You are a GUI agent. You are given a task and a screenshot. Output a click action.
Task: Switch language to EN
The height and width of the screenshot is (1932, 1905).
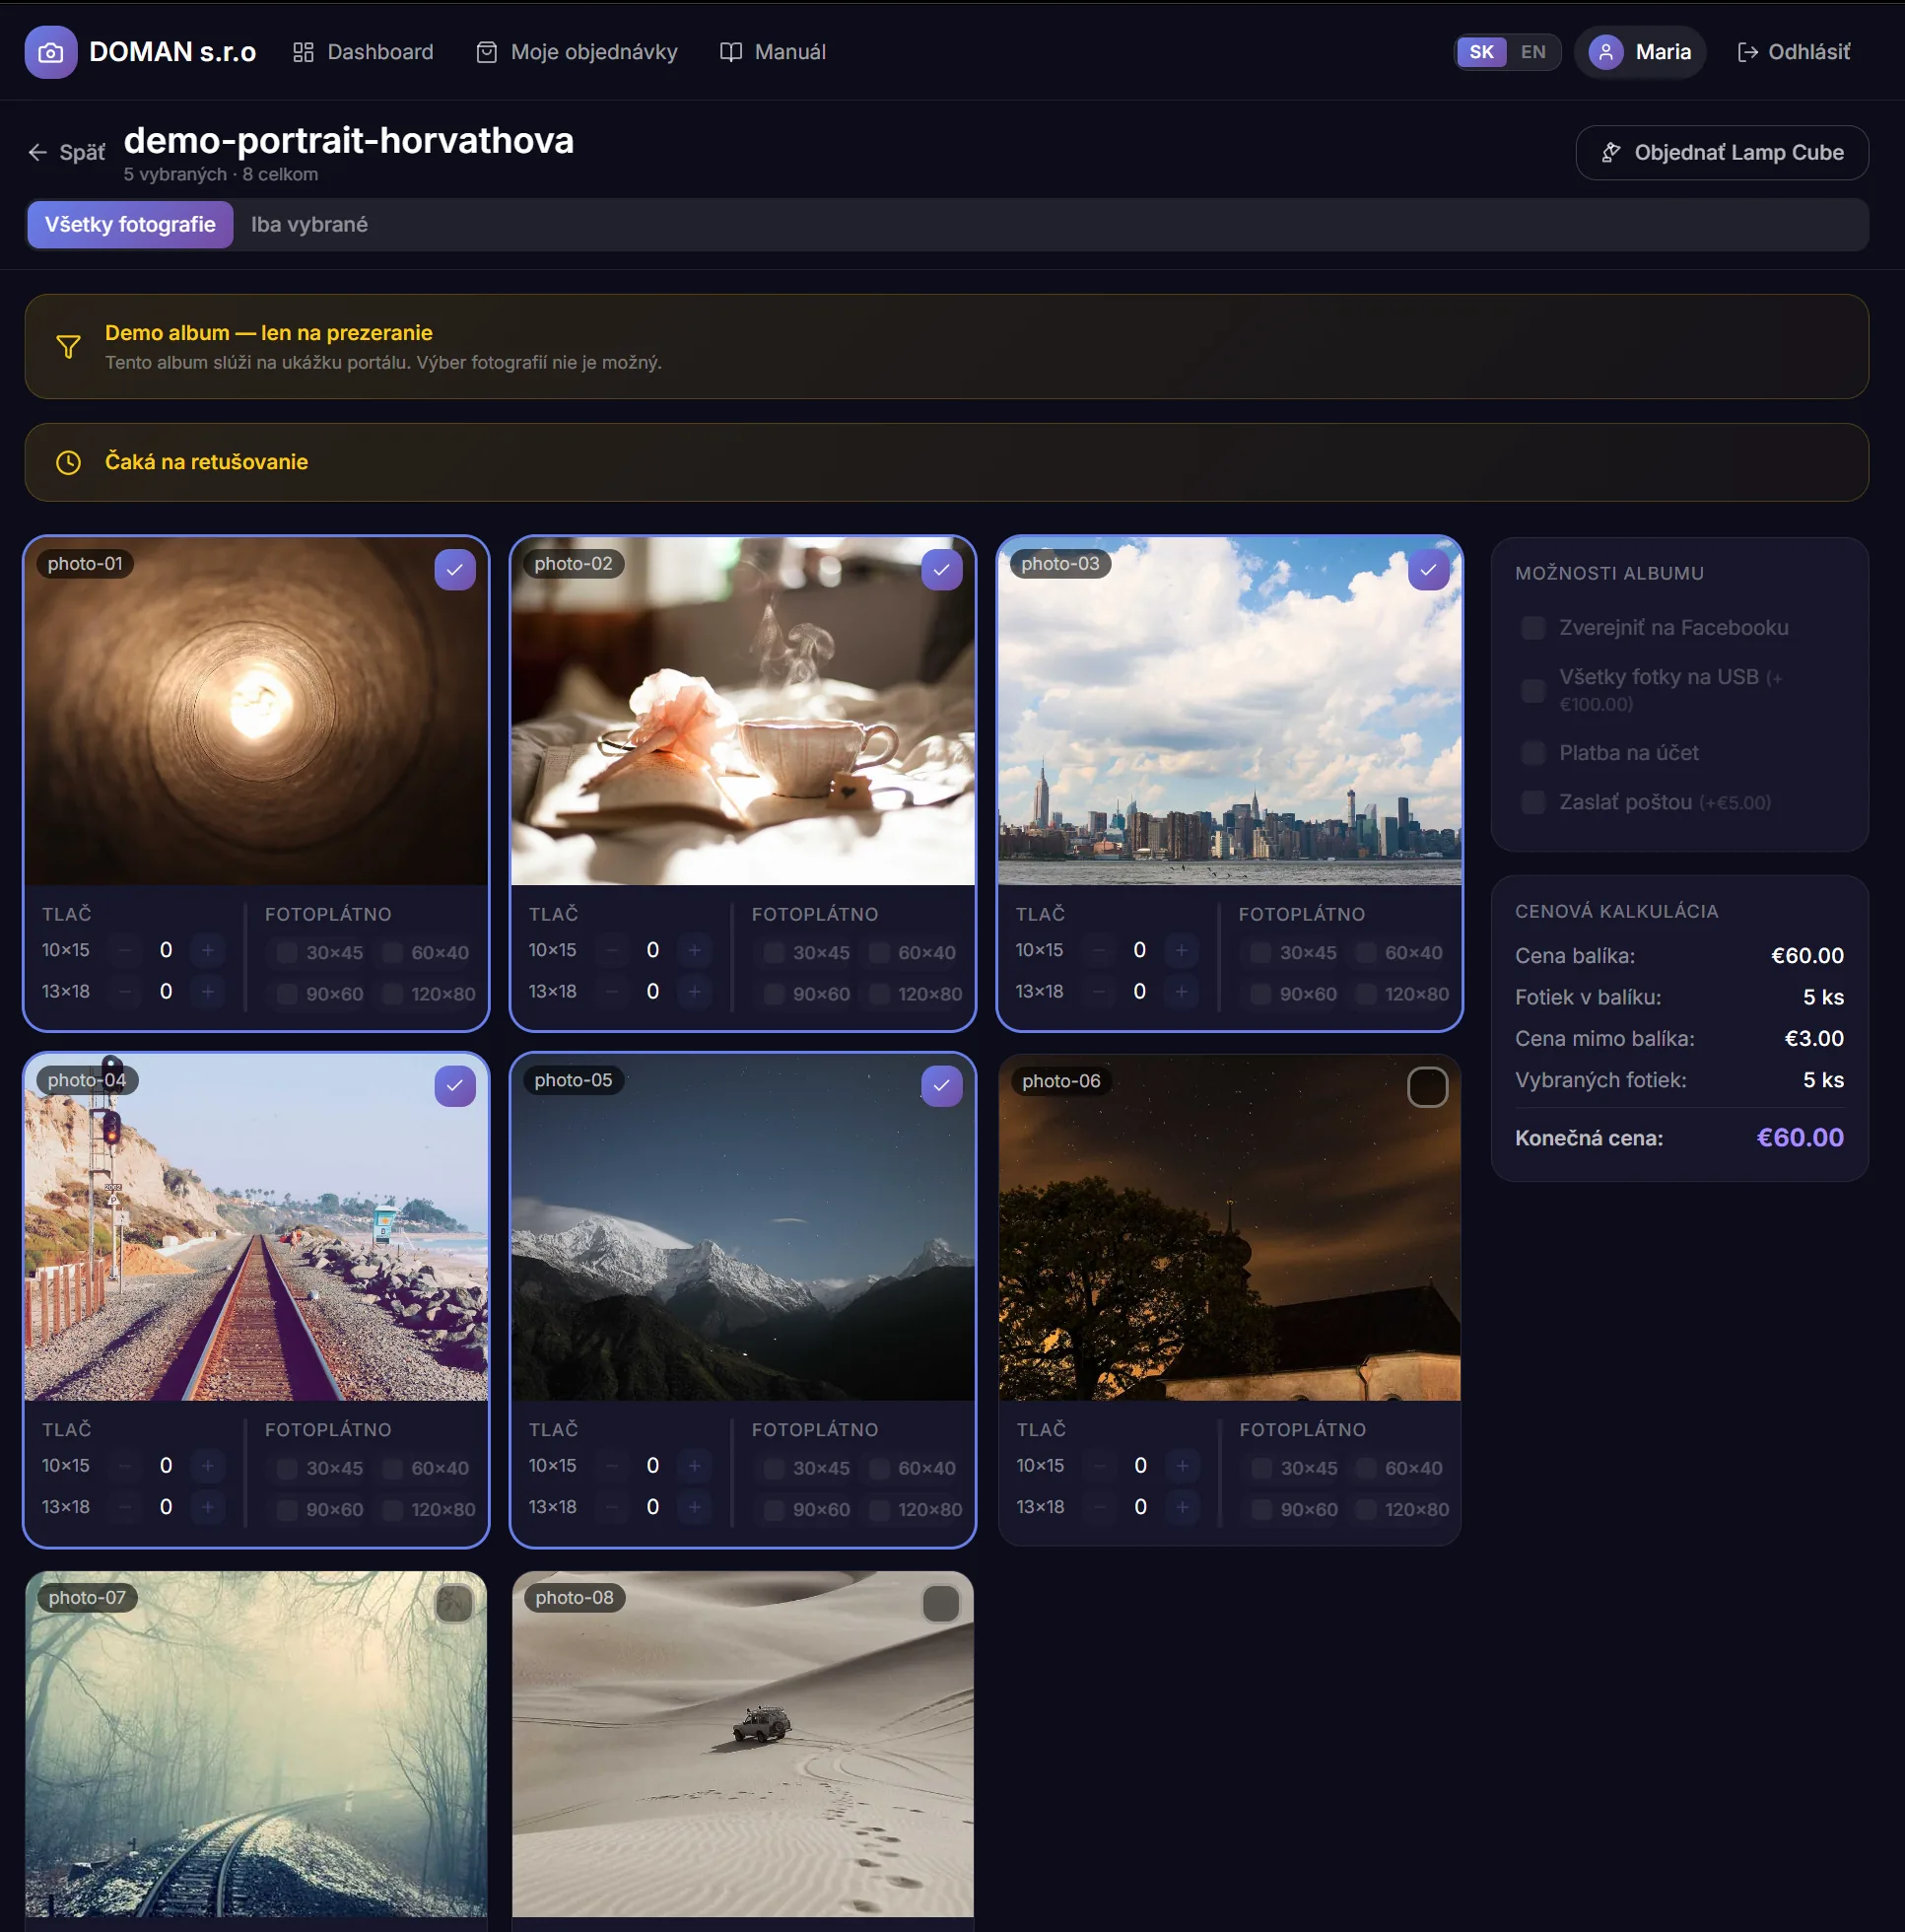coord(1532,52)
